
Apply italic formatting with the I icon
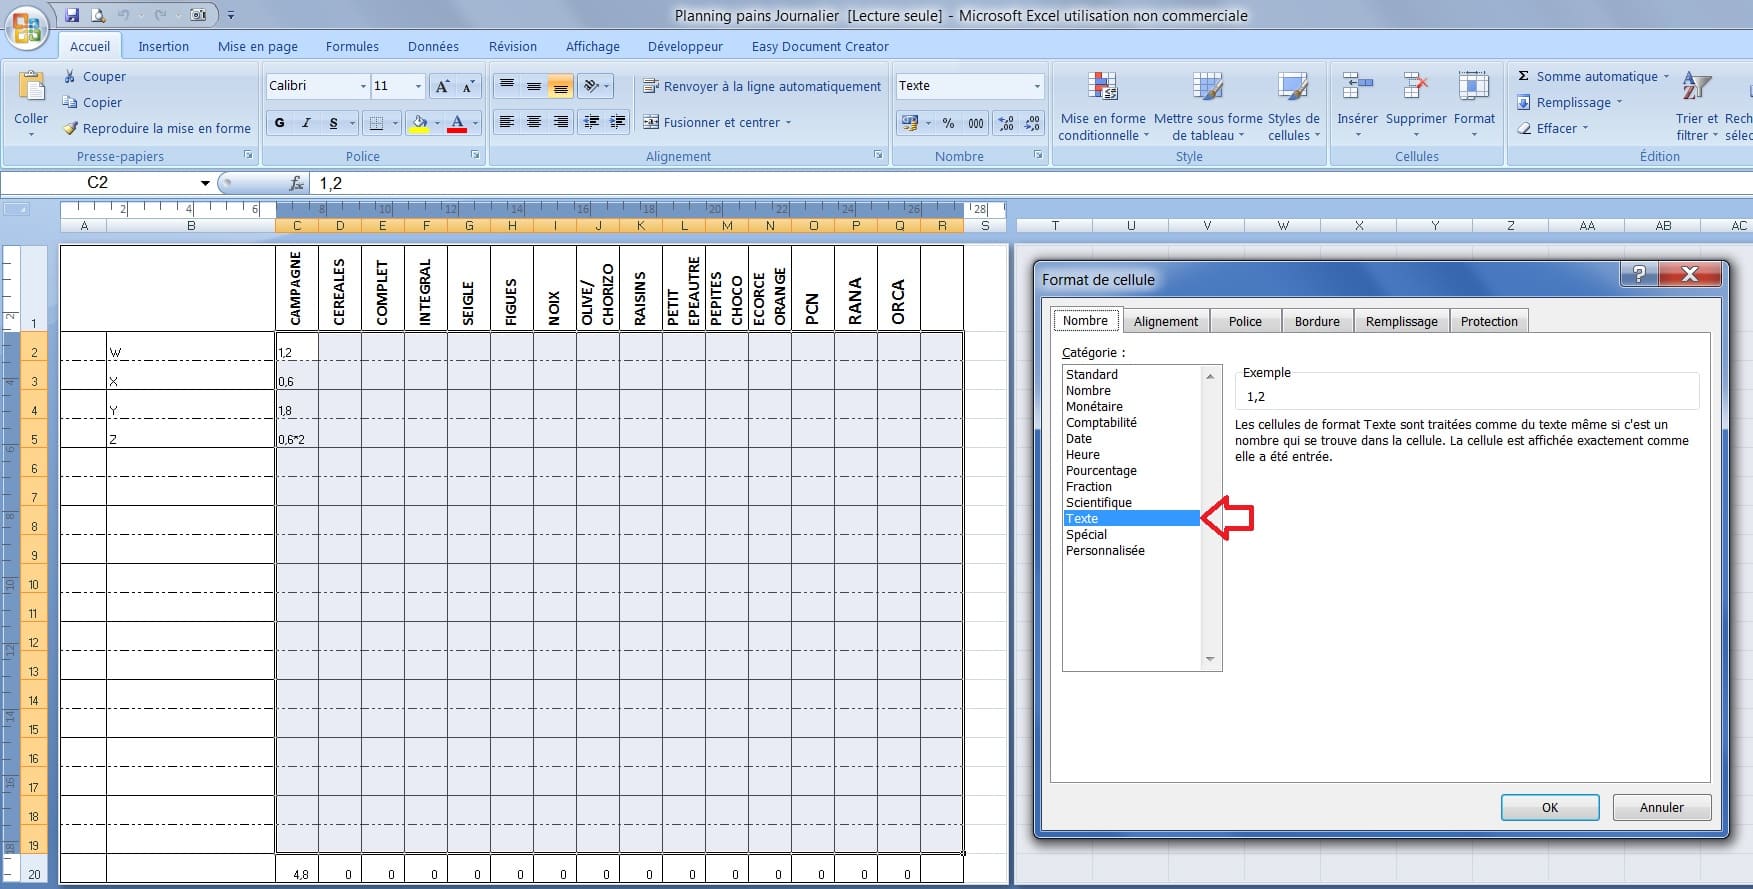pyautogui.click(x=306, y=123)
